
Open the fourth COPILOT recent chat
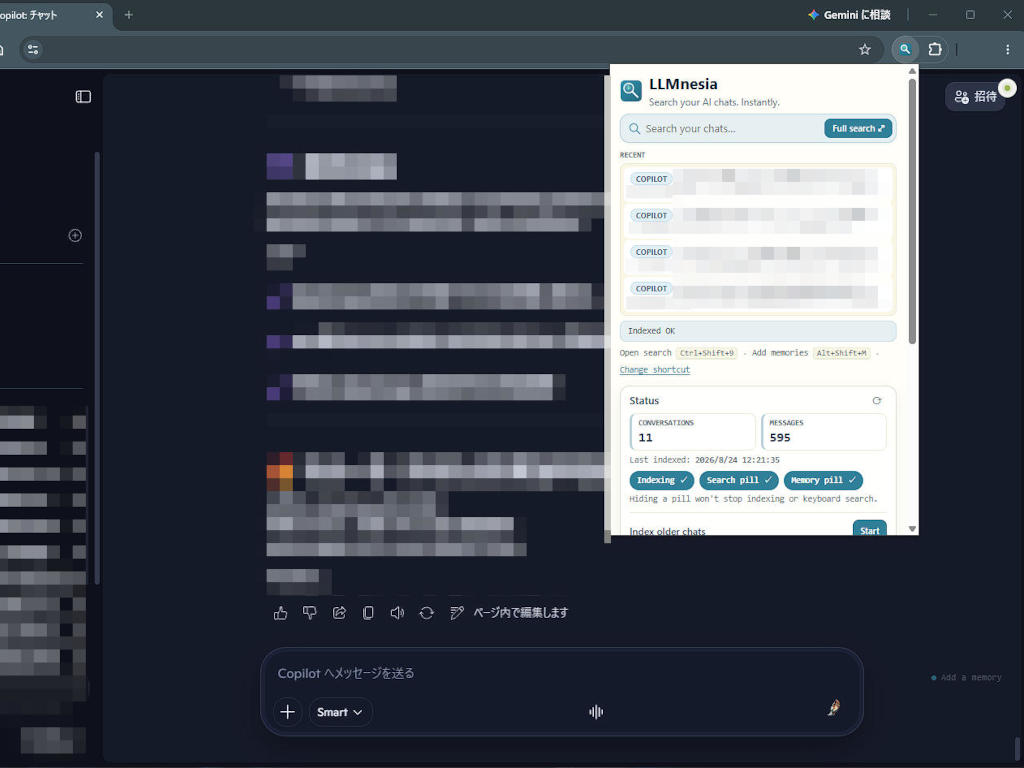coord(758,293)
